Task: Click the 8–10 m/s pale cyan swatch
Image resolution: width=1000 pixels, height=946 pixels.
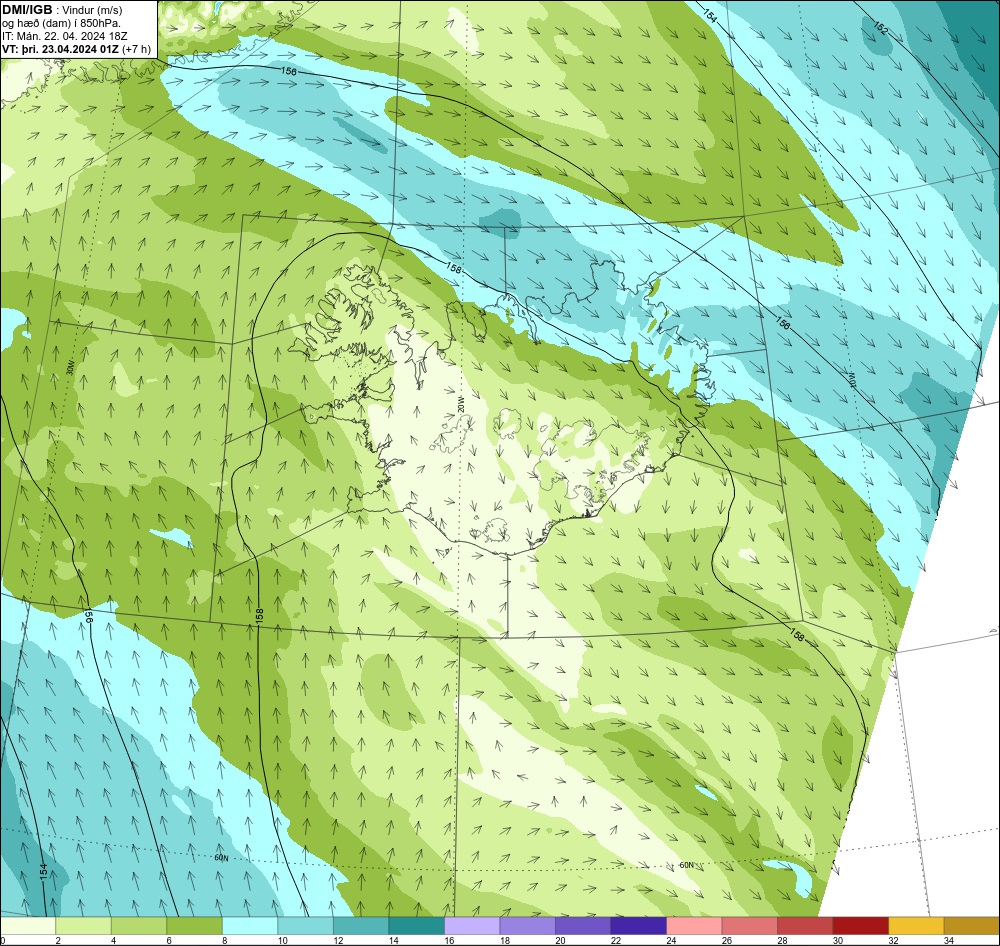Action: [x=250, y=926]
